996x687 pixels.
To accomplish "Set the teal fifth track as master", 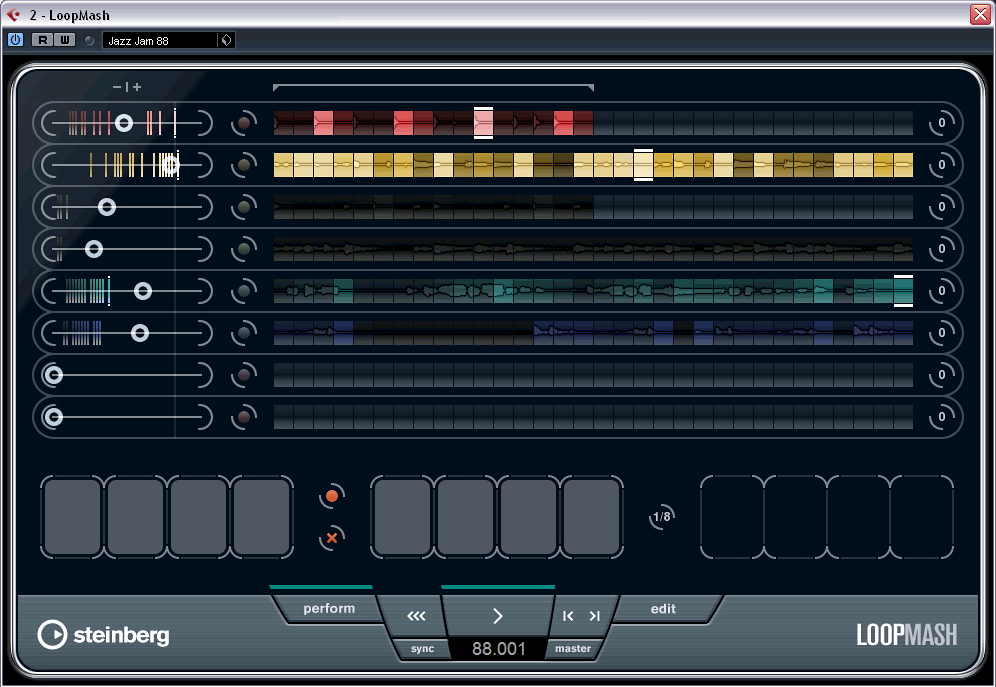I will point(244,291).
